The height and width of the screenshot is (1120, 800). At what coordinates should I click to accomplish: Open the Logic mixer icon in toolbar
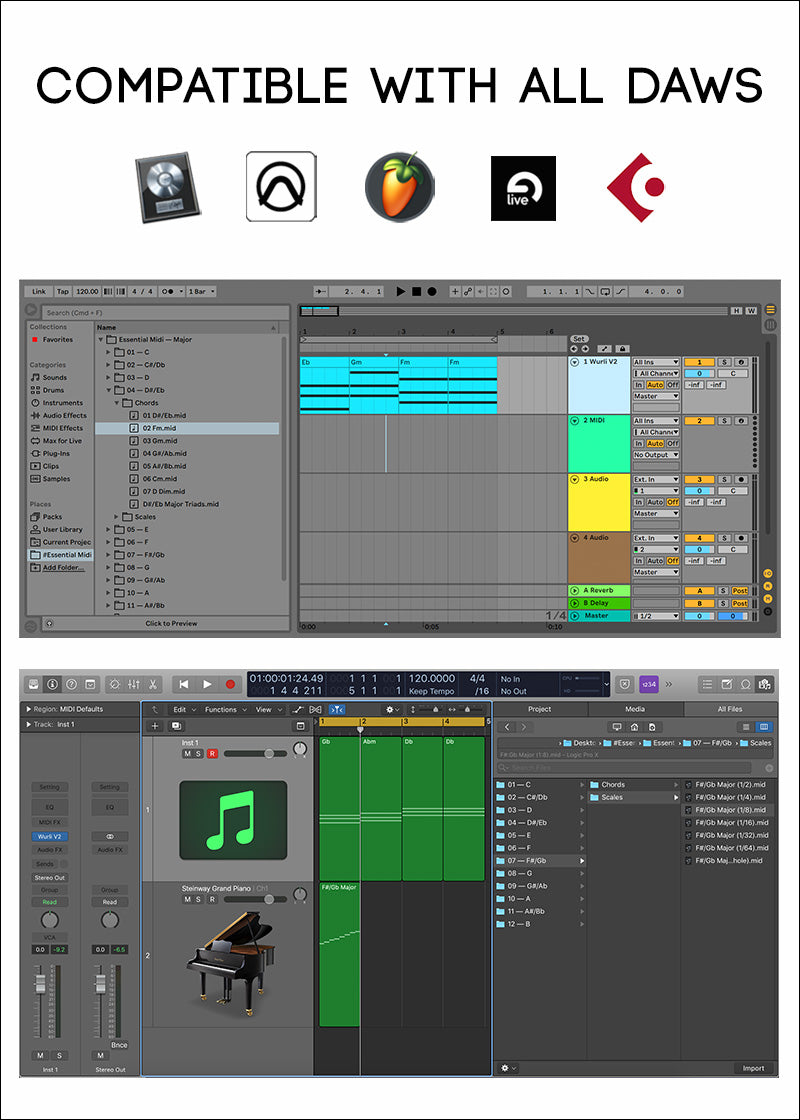coord(134,684)
